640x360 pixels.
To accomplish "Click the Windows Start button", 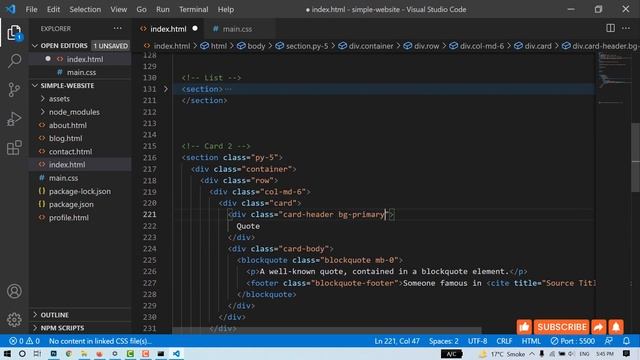I will coord(7,353).
